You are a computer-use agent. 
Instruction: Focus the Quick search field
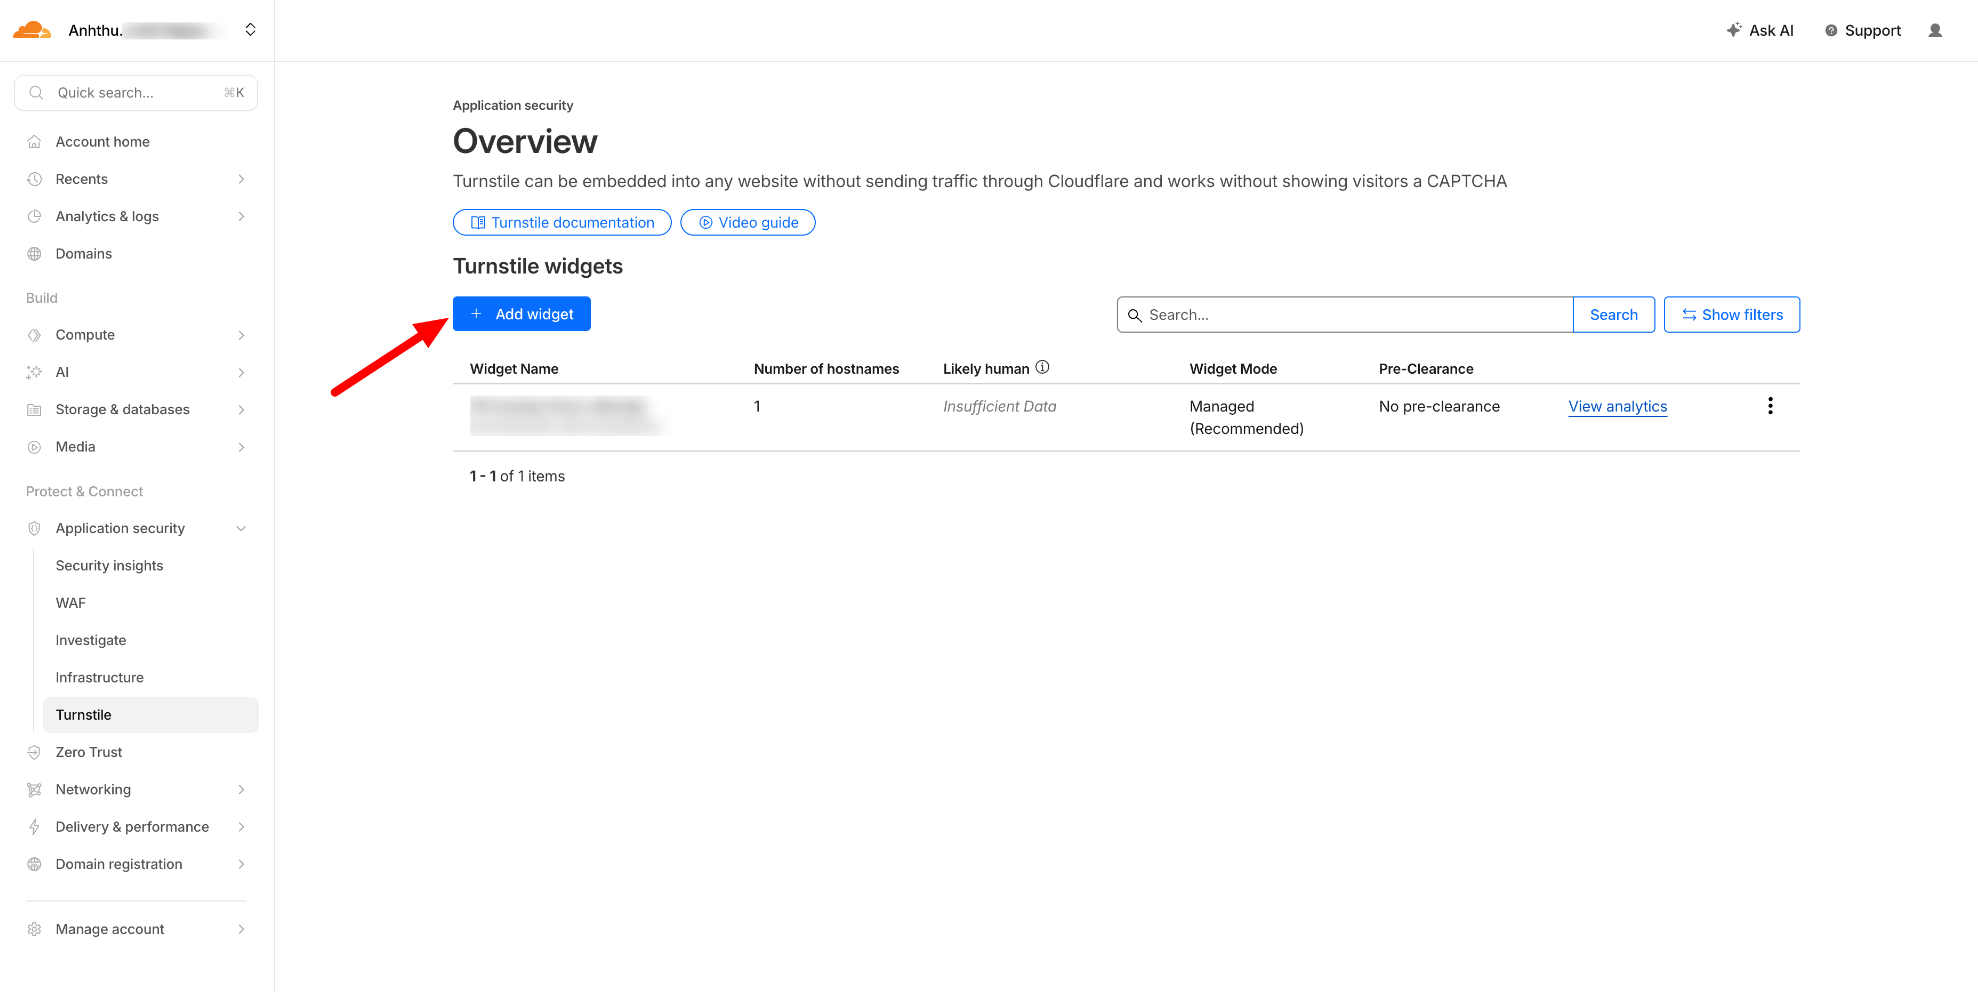pos(136,93)
